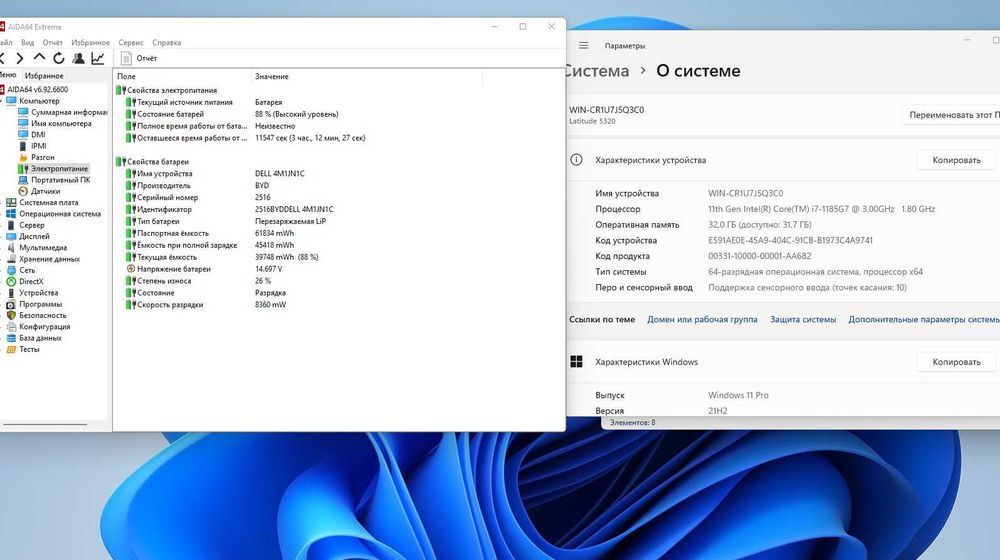Open the Избранное menu
1000x560 pixels.
pos(91,43)
